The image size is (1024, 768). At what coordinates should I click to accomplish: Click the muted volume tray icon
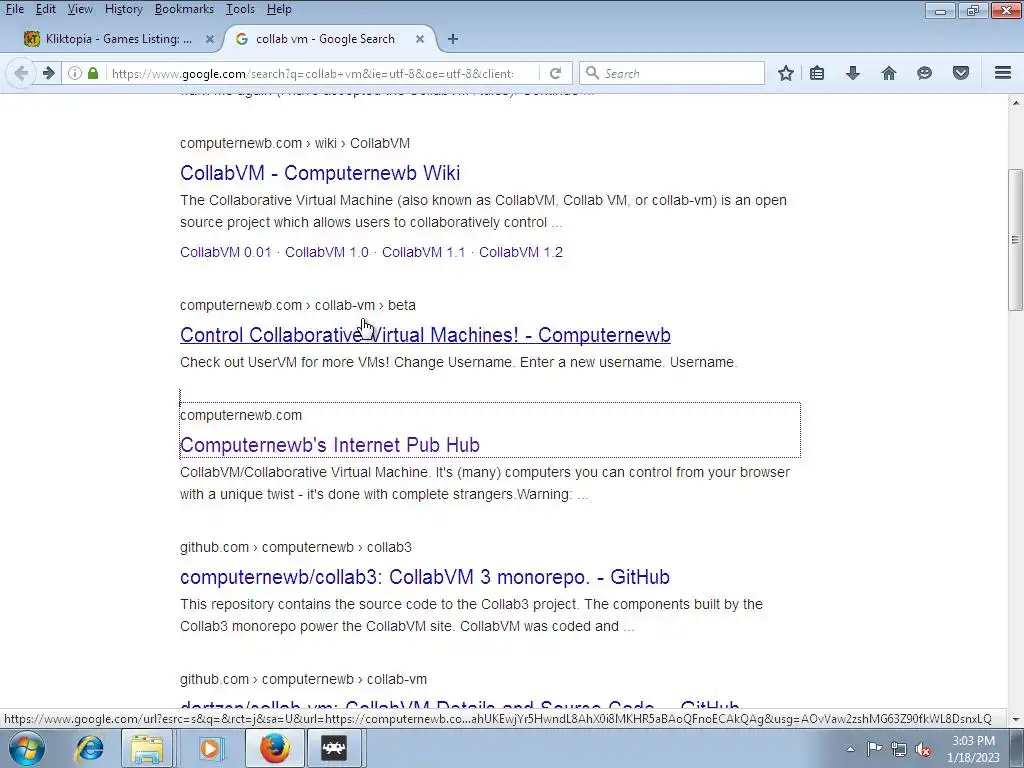click(x=923, y=750)
